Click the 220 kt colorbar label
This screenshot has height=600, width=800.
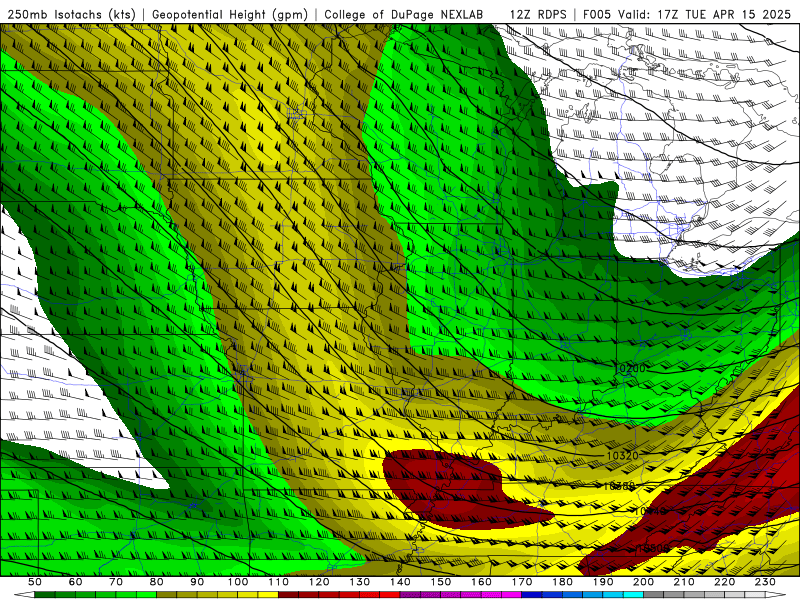(724, 582)
